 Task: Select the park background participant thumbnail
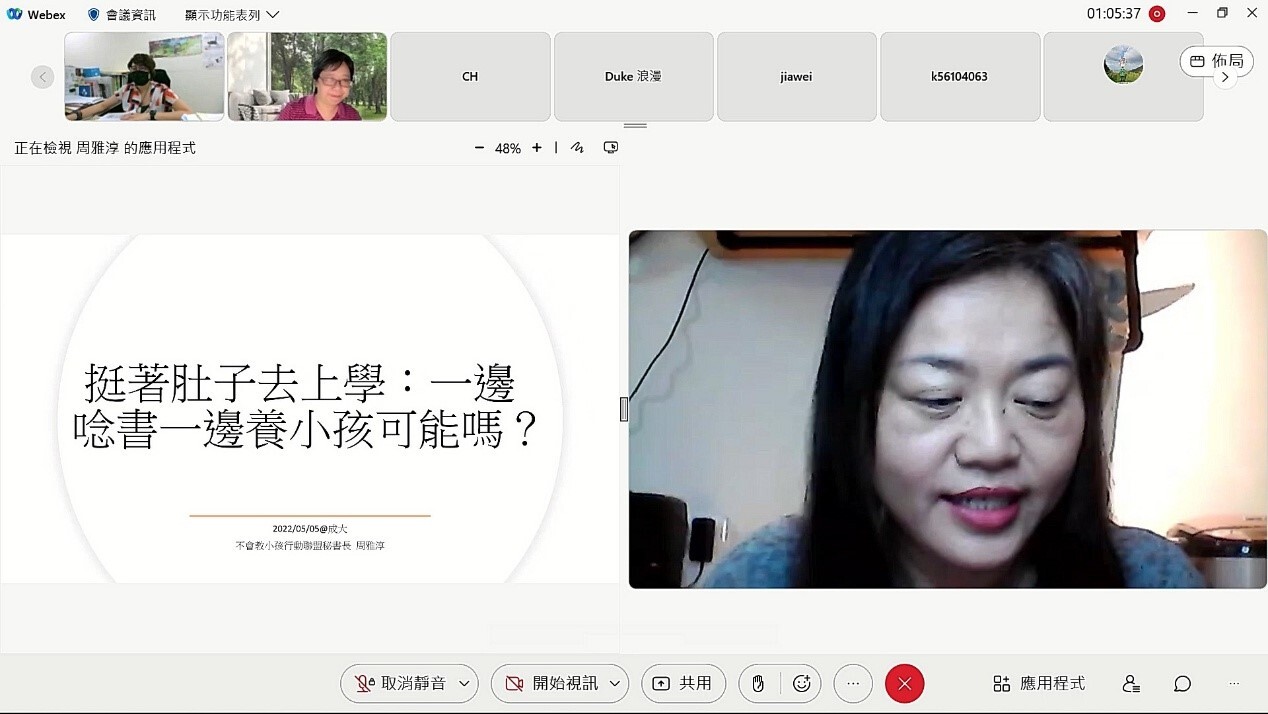[307, 76]
